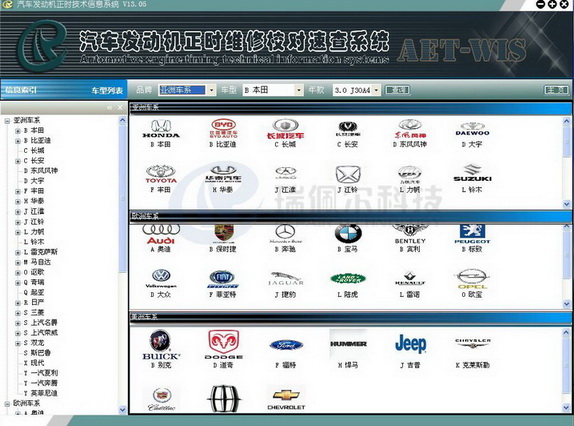Pick the Lifan (力帆) logo

click(410, 174)
